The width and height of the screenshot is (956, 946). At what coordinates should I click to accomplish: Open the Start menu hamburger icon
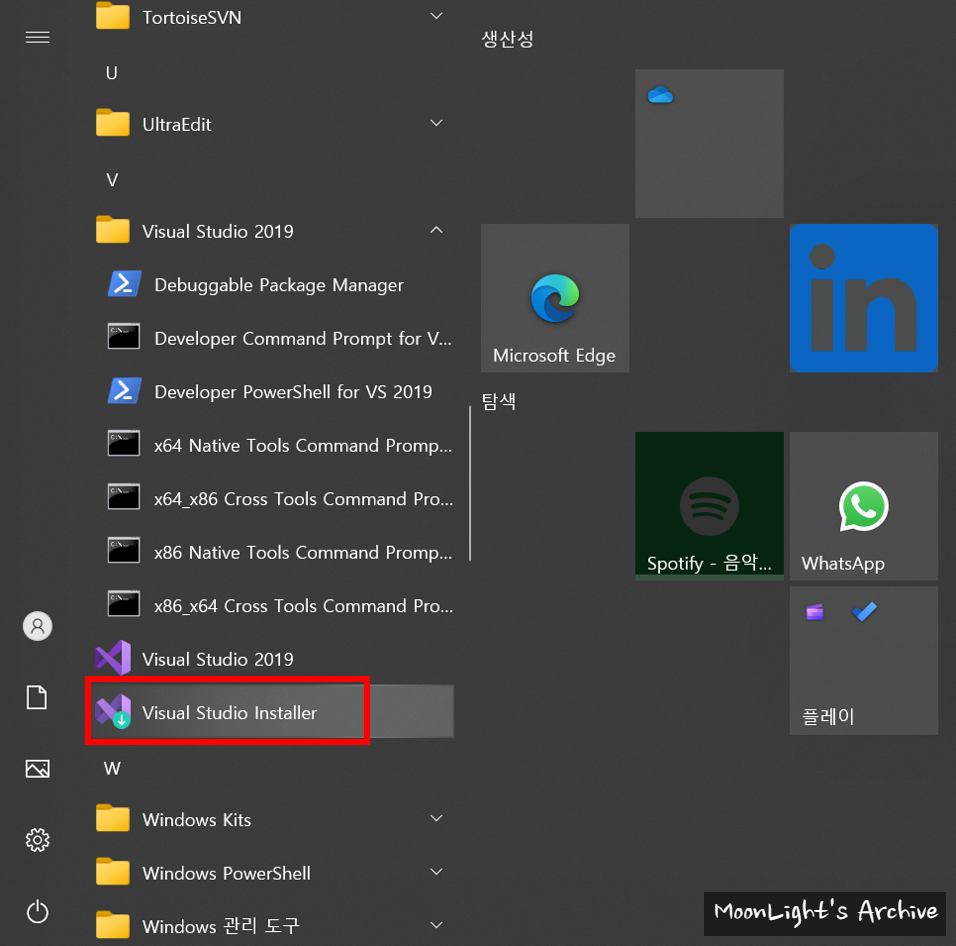coord(37,38)
